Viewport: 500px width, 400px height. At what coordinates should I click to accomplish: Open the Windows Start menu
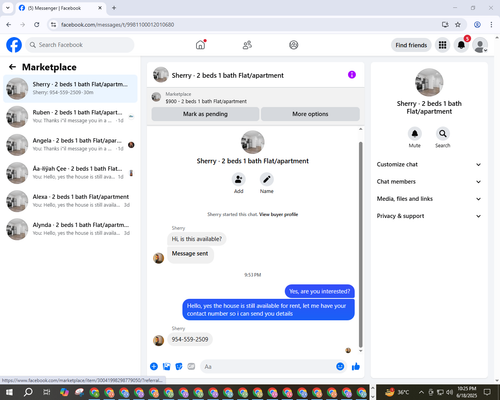(9, 392)
